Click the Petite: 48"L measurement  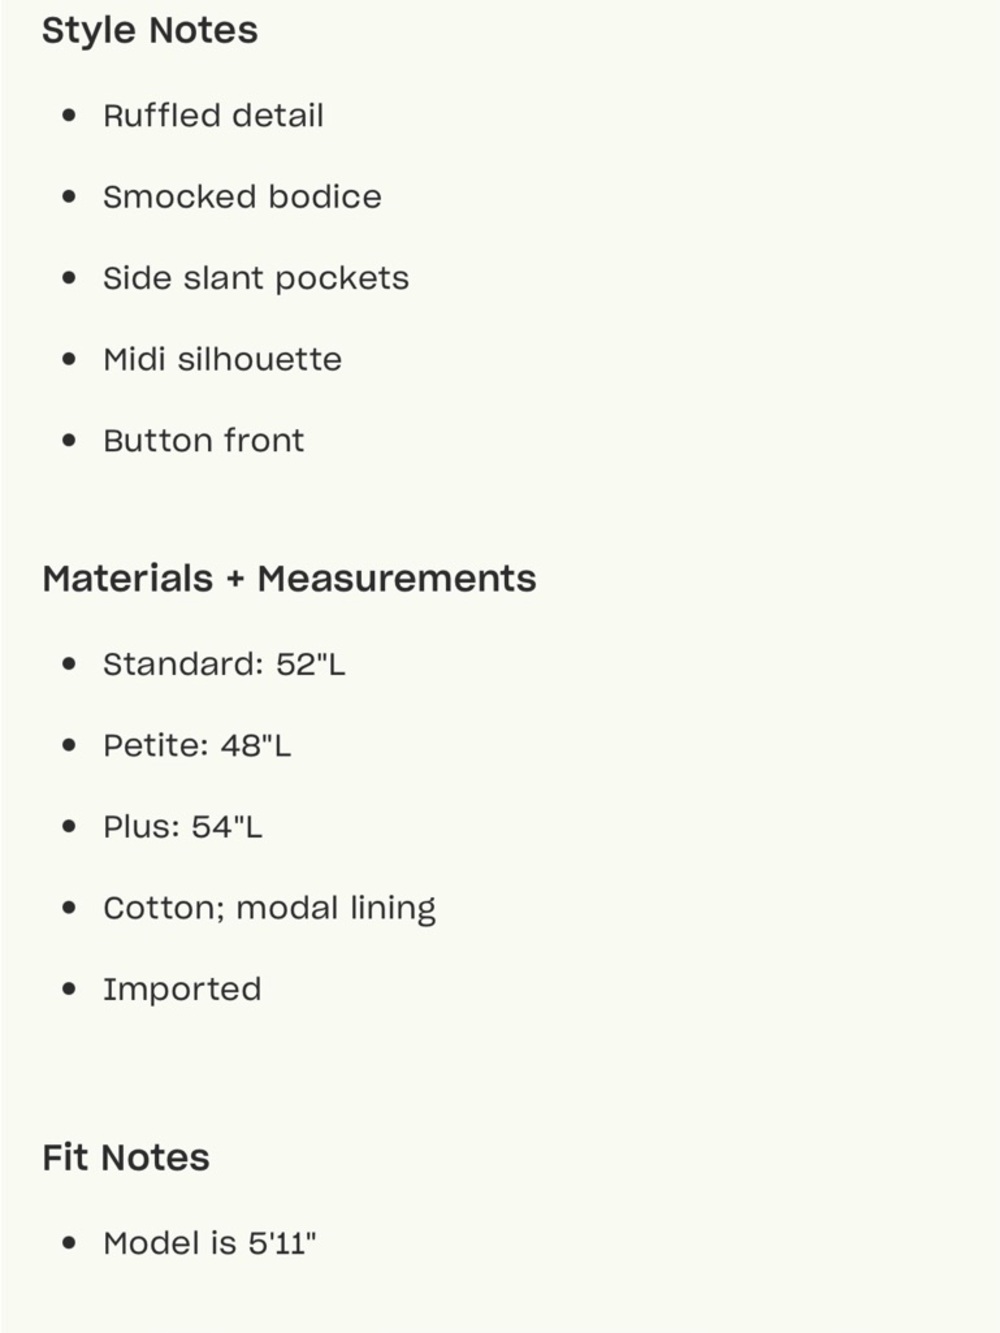click(x=197, y=745)
